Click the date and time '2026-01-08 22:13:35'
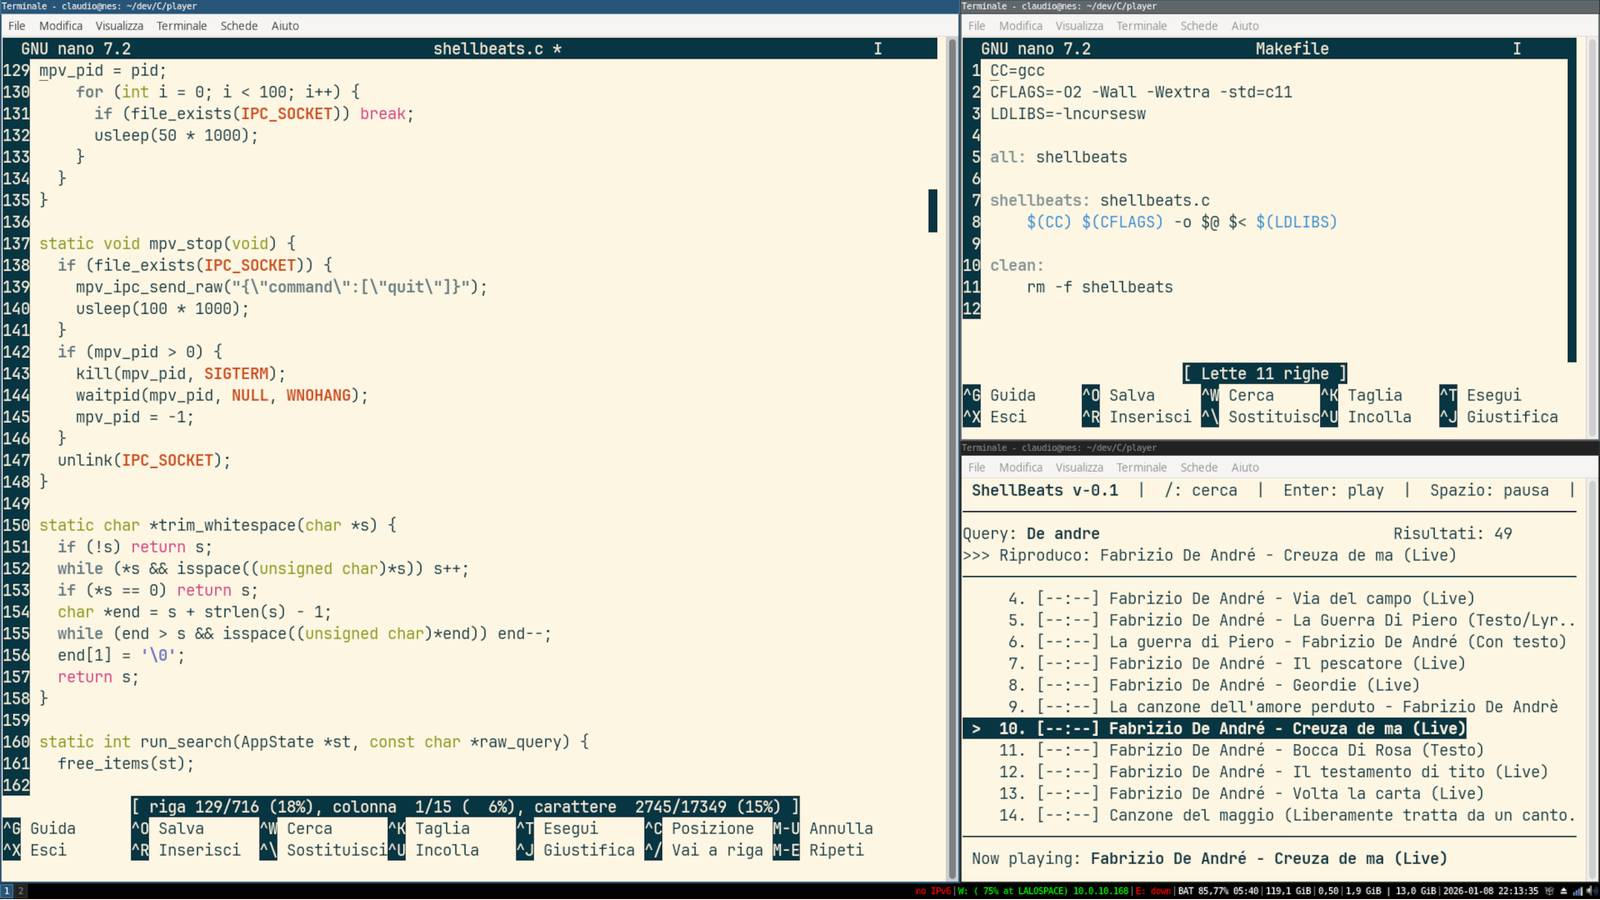This screenshot has width=1600, height=900. 1490,891
